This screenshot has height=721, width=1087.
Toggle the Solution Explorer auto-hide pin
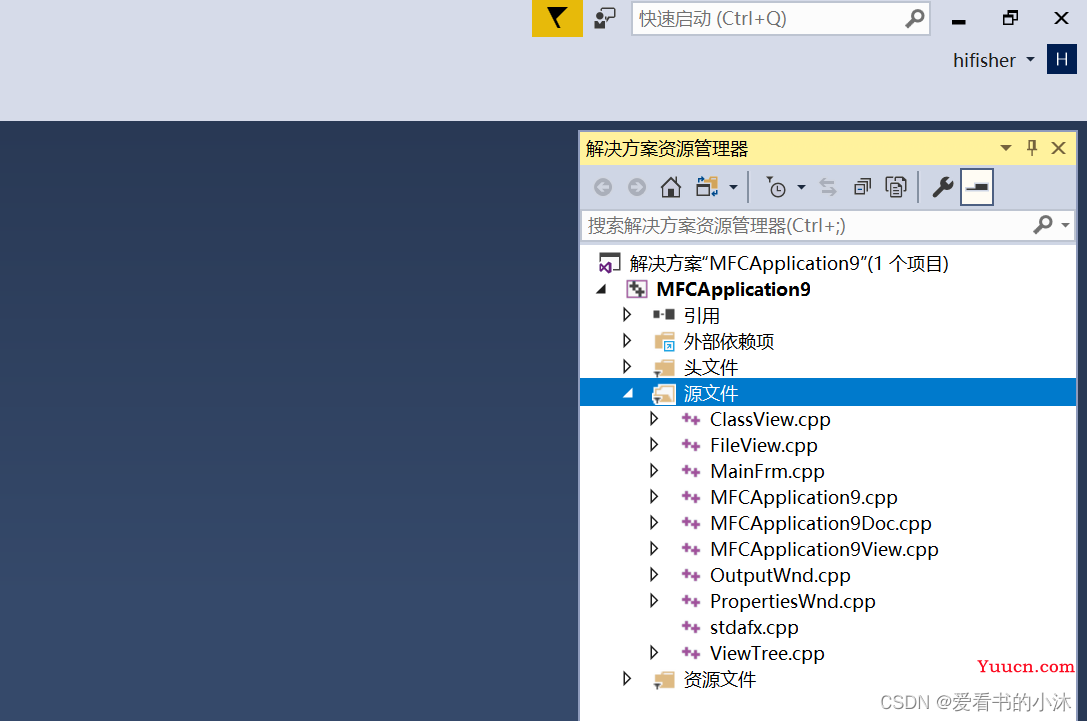coord(1032,148)
